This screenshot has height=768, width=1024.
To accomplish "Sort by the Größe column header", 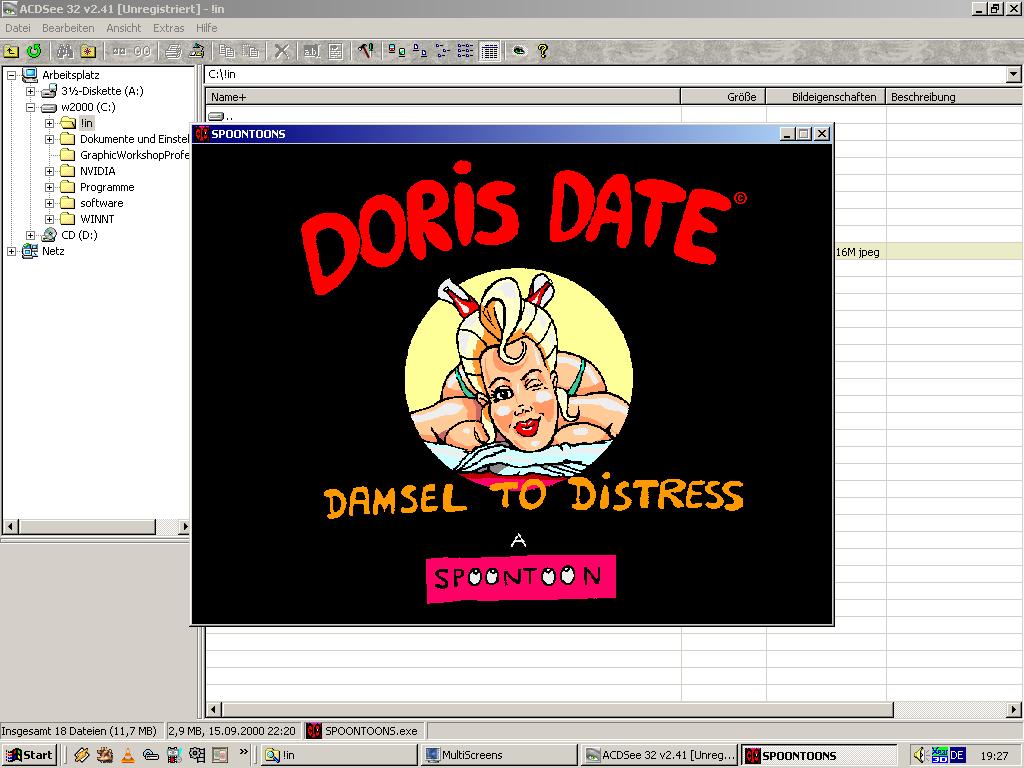I will 724,97.
